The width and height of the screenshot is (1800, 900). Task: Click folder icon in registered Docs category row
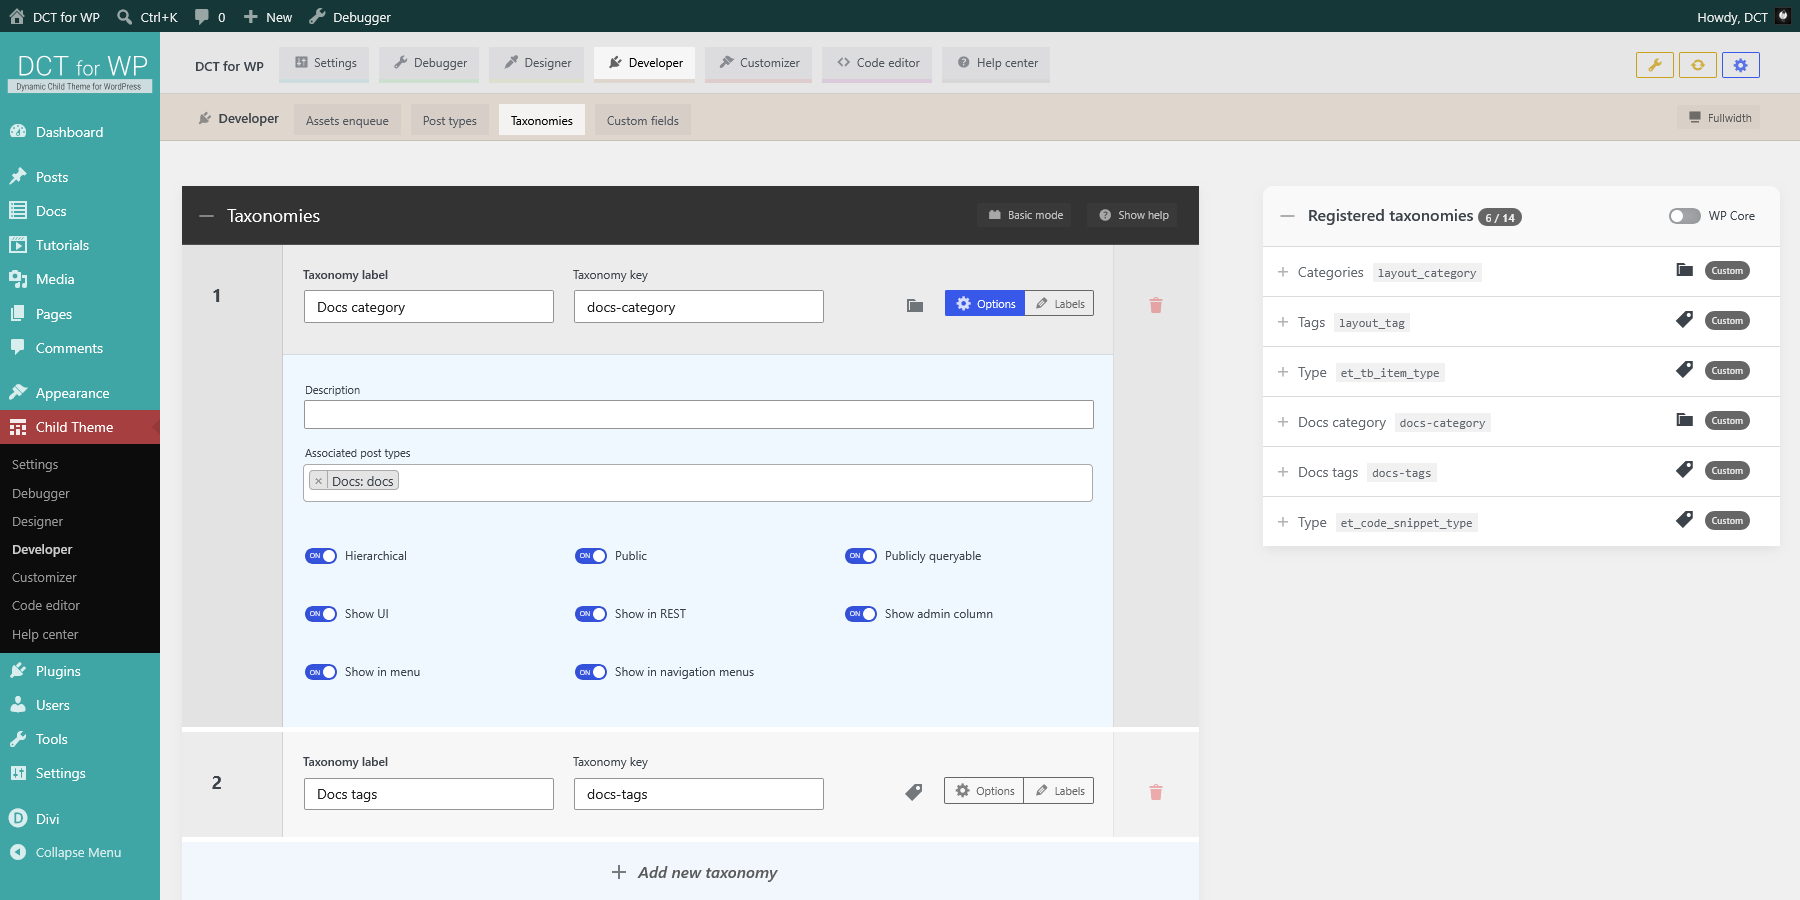1685,420
